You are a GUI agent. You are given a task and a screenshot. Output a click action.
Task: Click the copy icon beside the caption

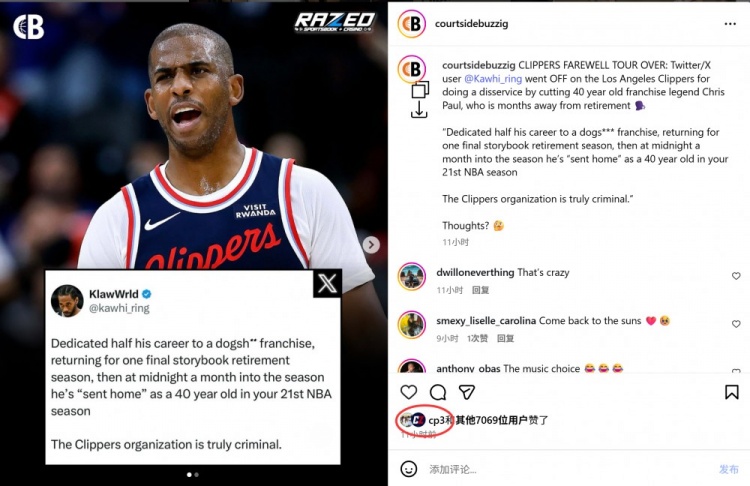tap(420, 89)
